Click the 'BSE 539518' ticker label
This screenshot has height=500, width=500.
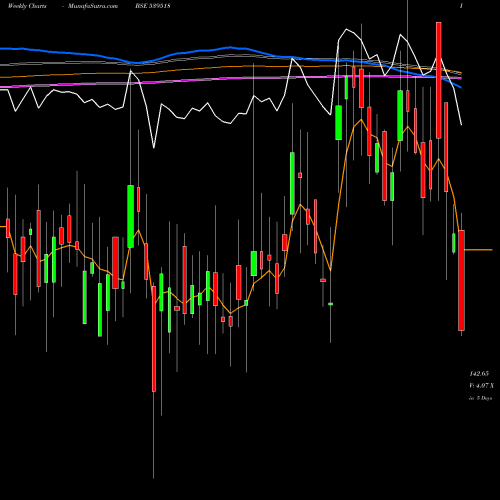point(154,6)
